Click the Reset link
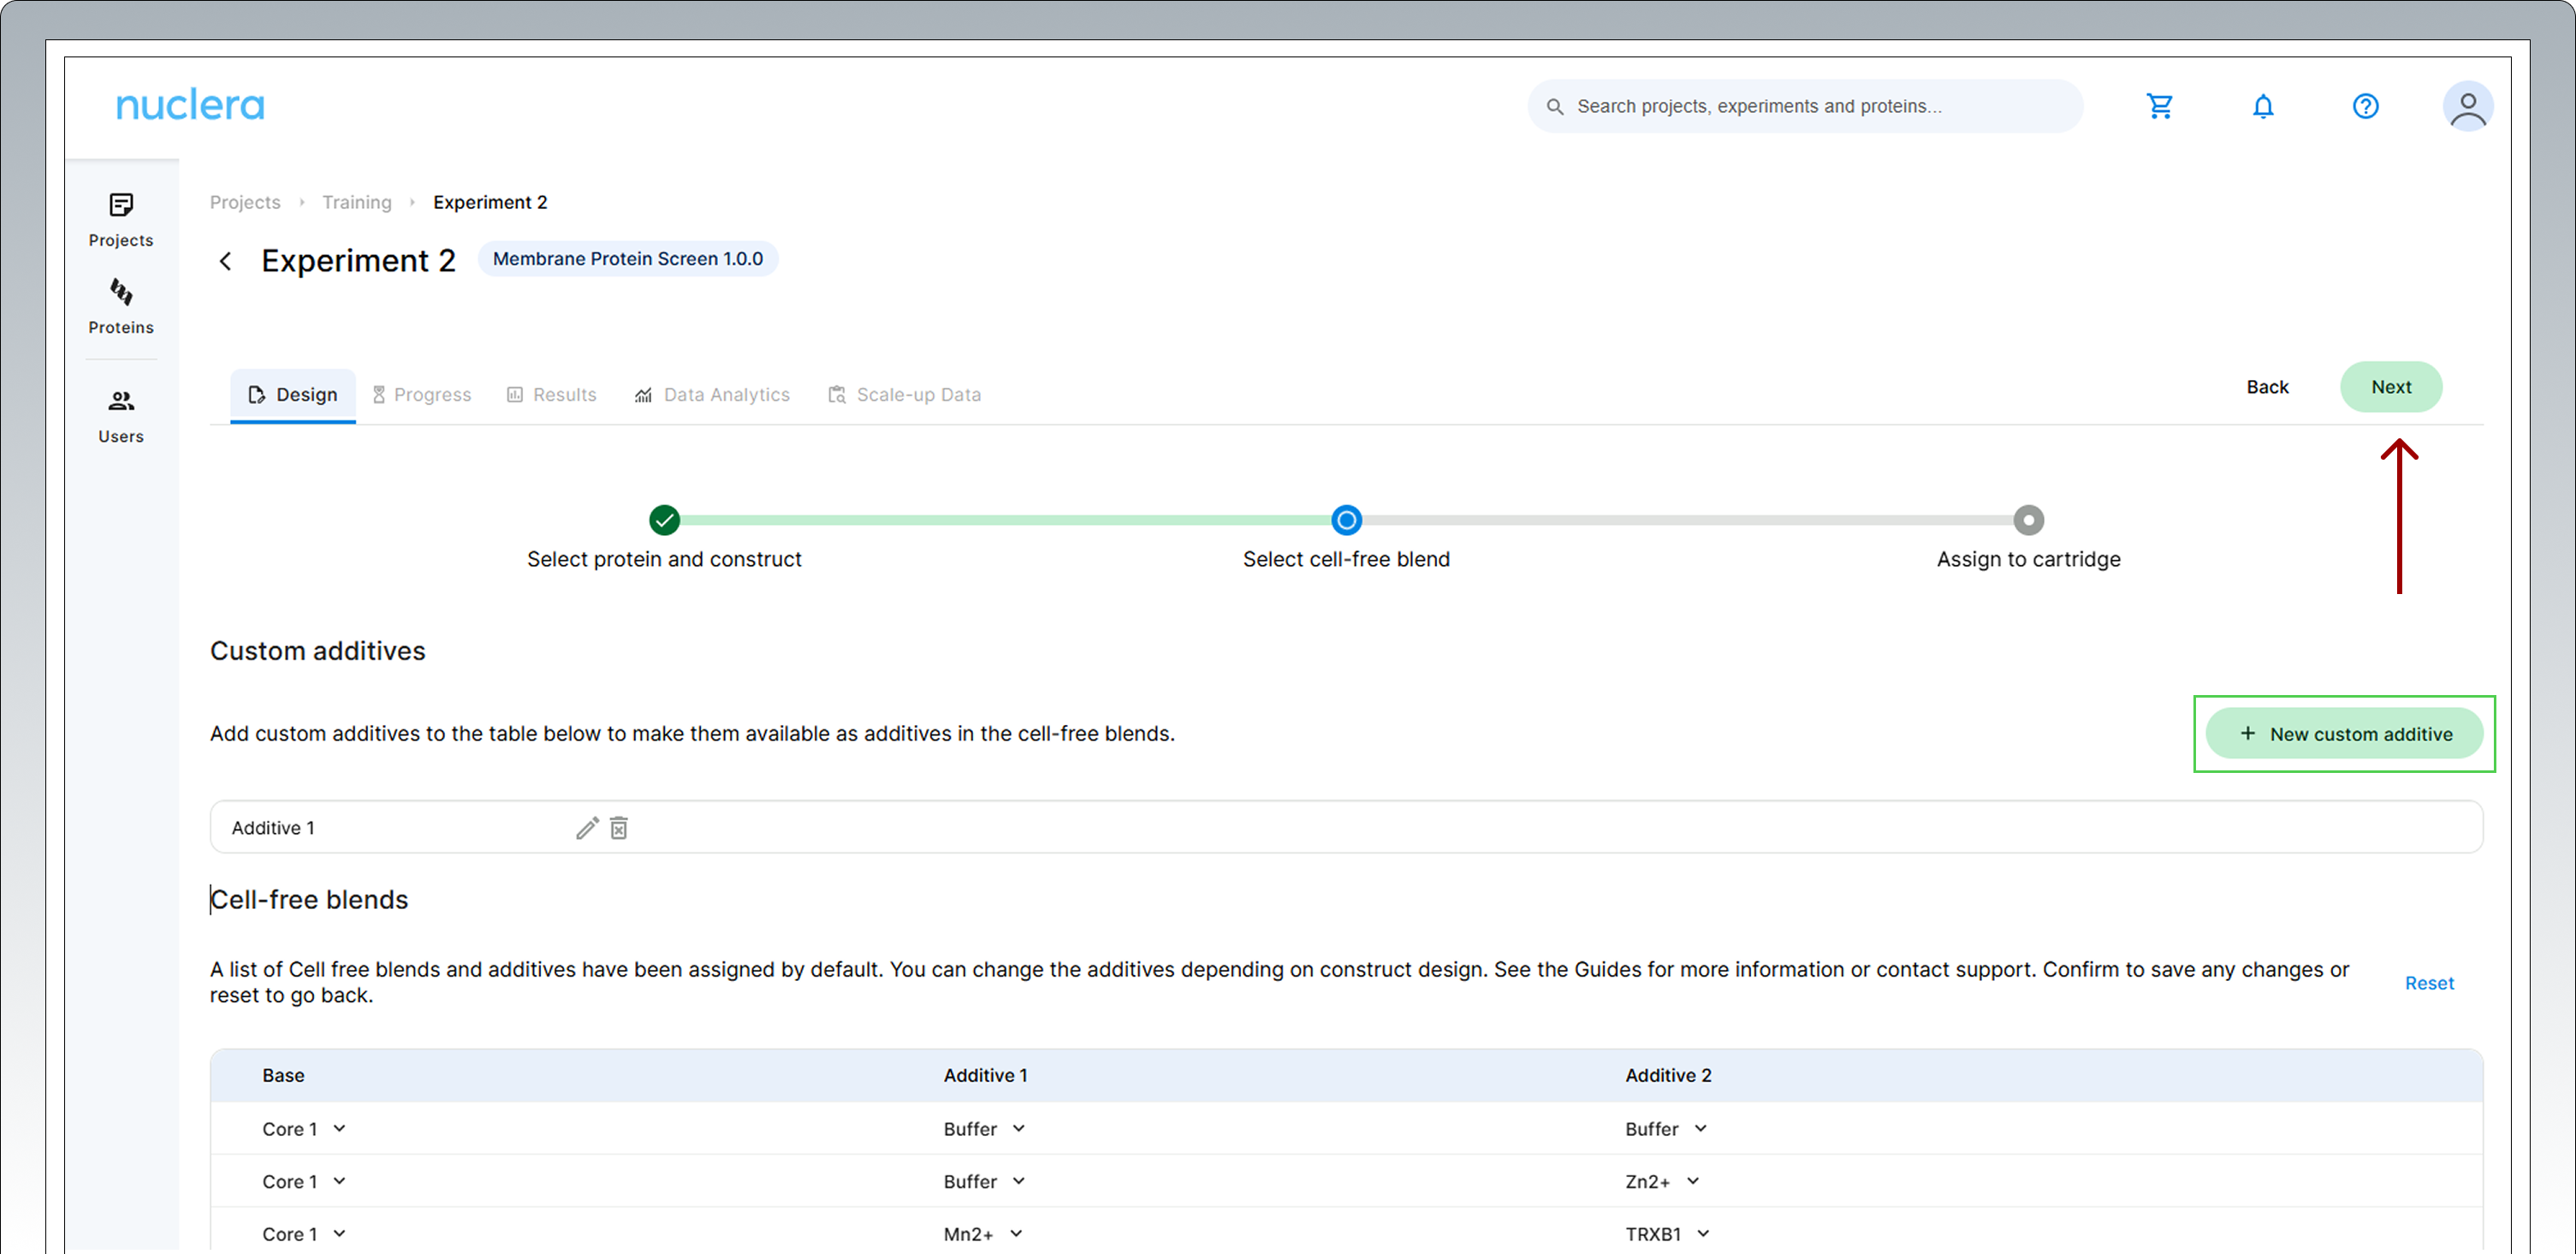 point(2429,983)
